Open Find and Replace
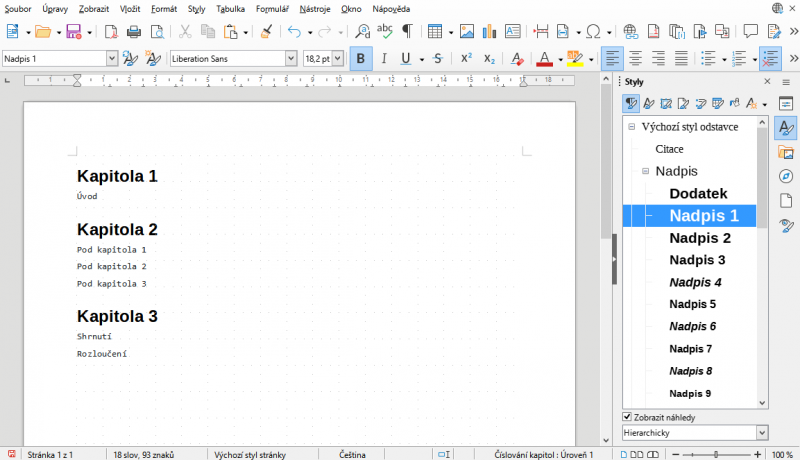Screen dimensions: 800x460 (x=362, y=32)
